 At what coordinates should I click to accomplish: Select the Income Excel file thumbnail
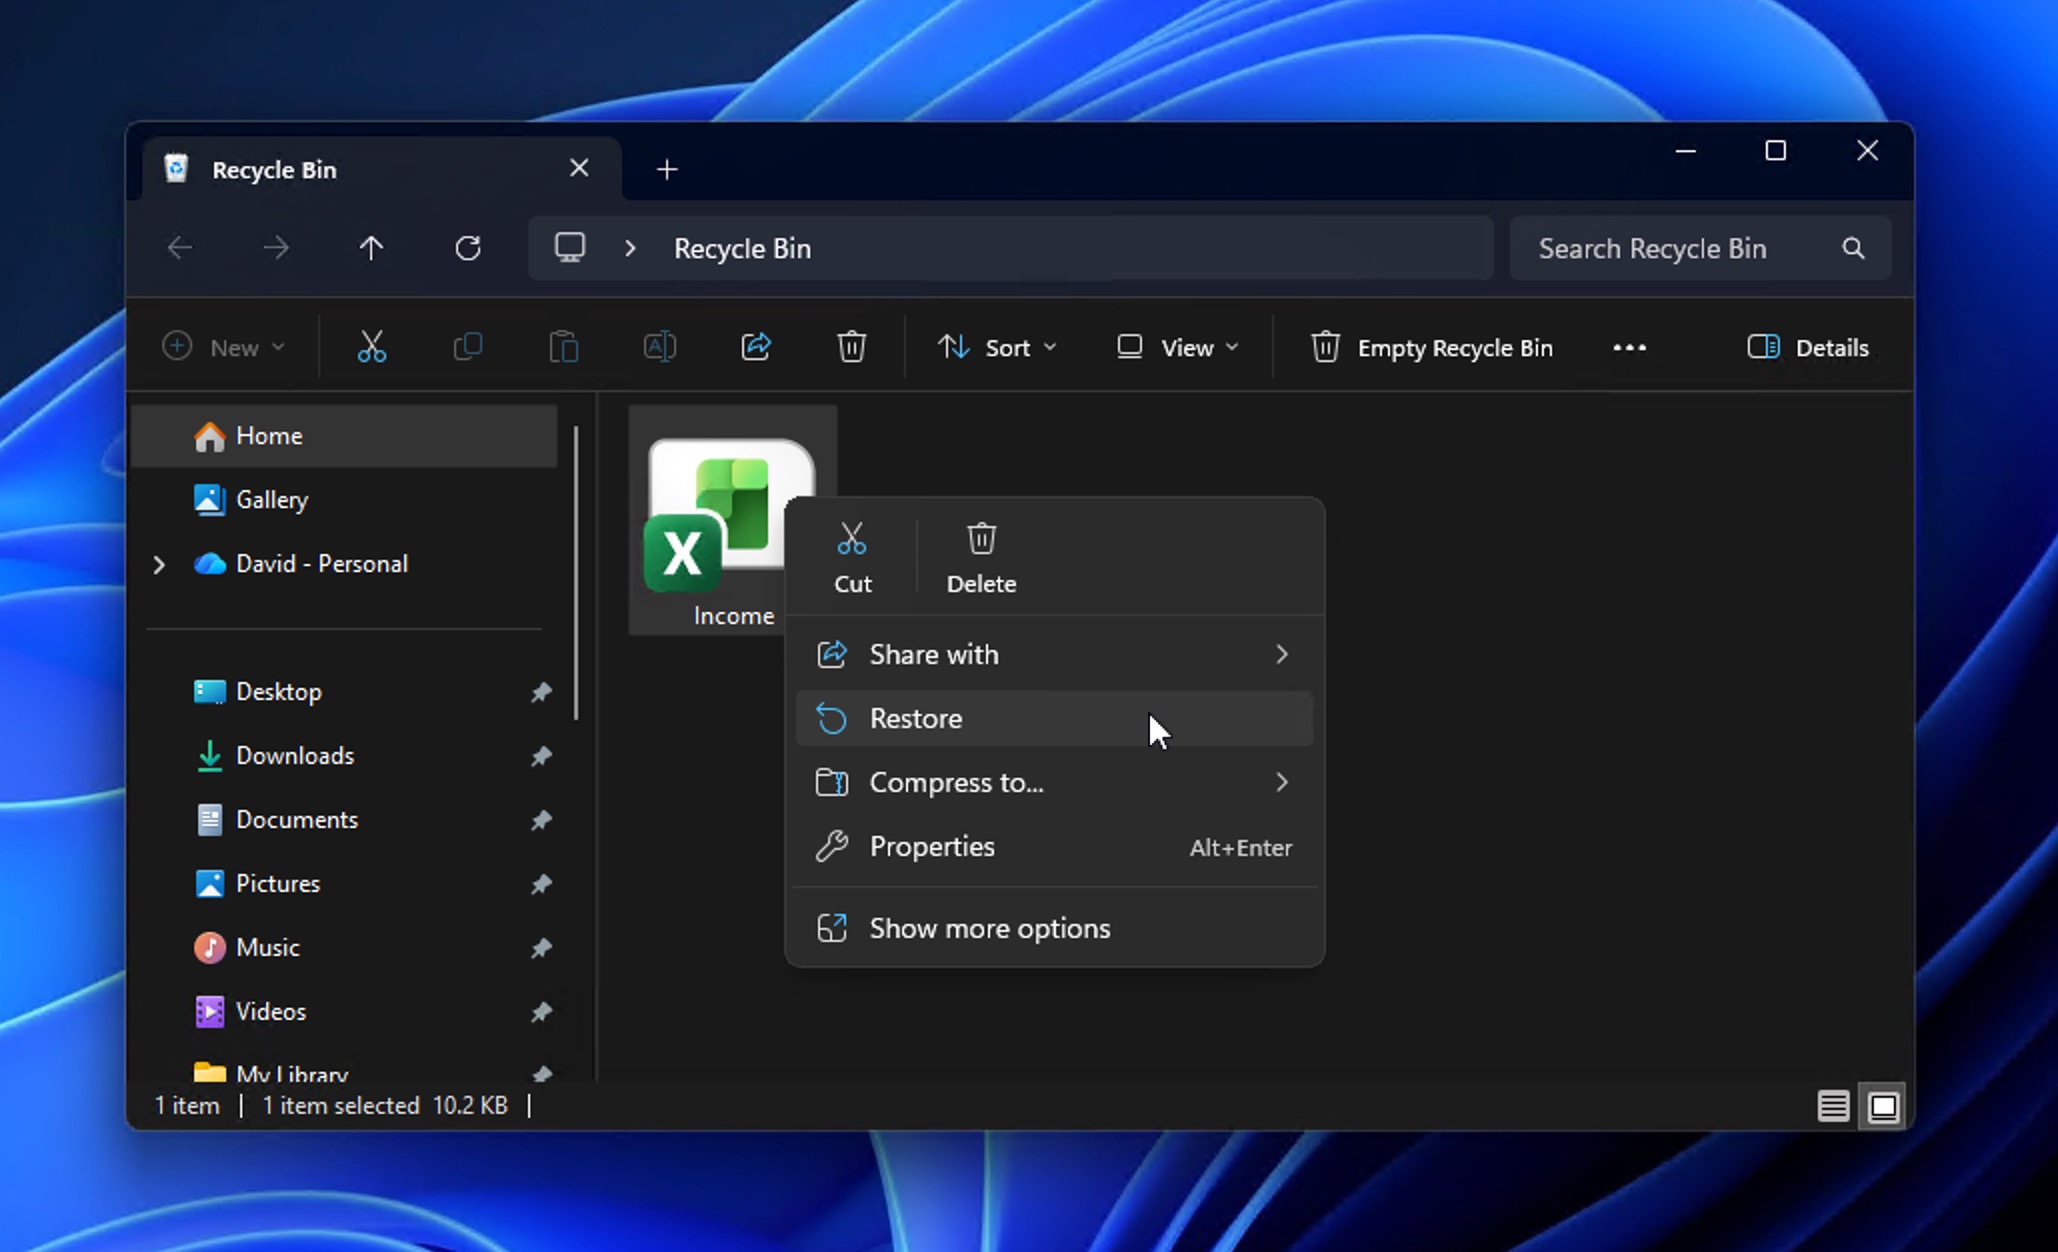[732, 520]
